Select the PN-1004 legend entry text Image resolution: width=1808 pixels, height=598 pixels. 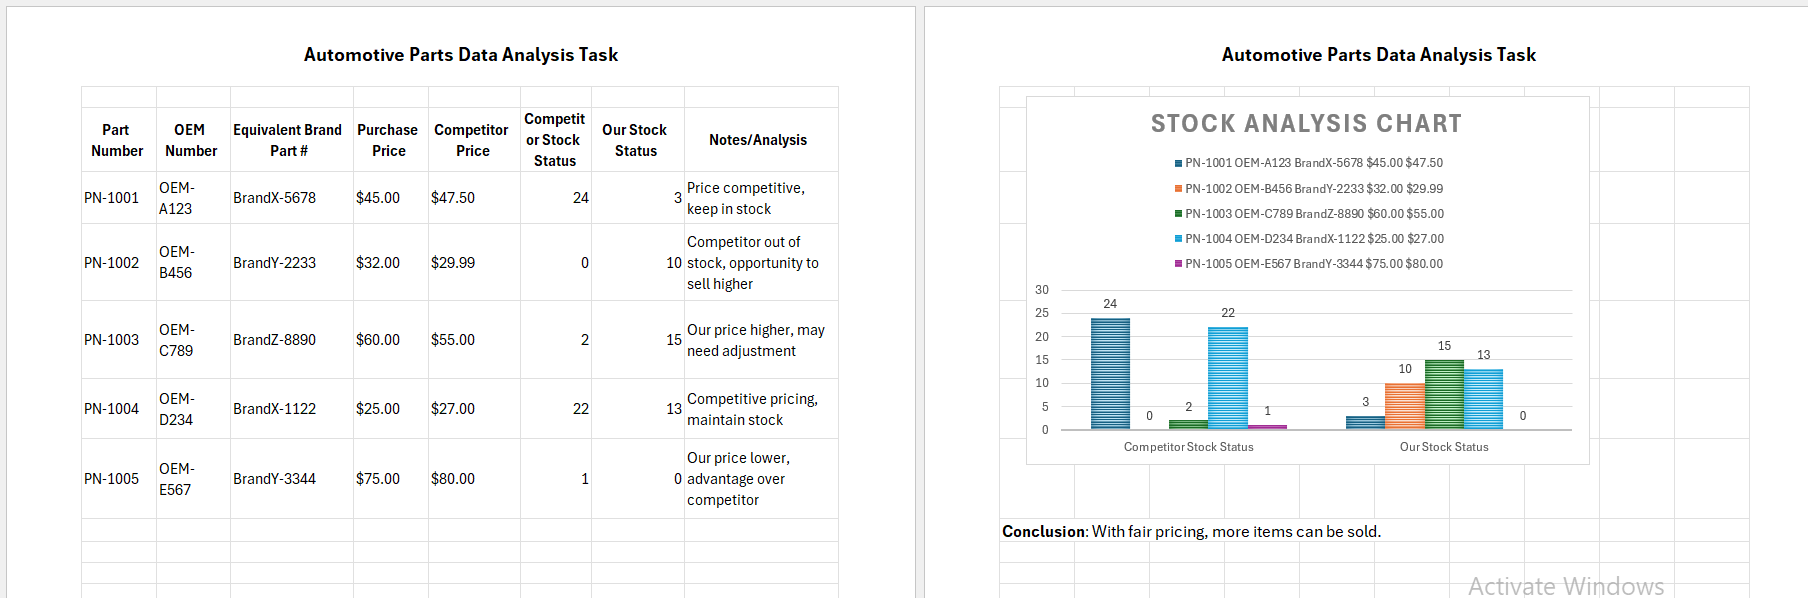point(1314,239)
